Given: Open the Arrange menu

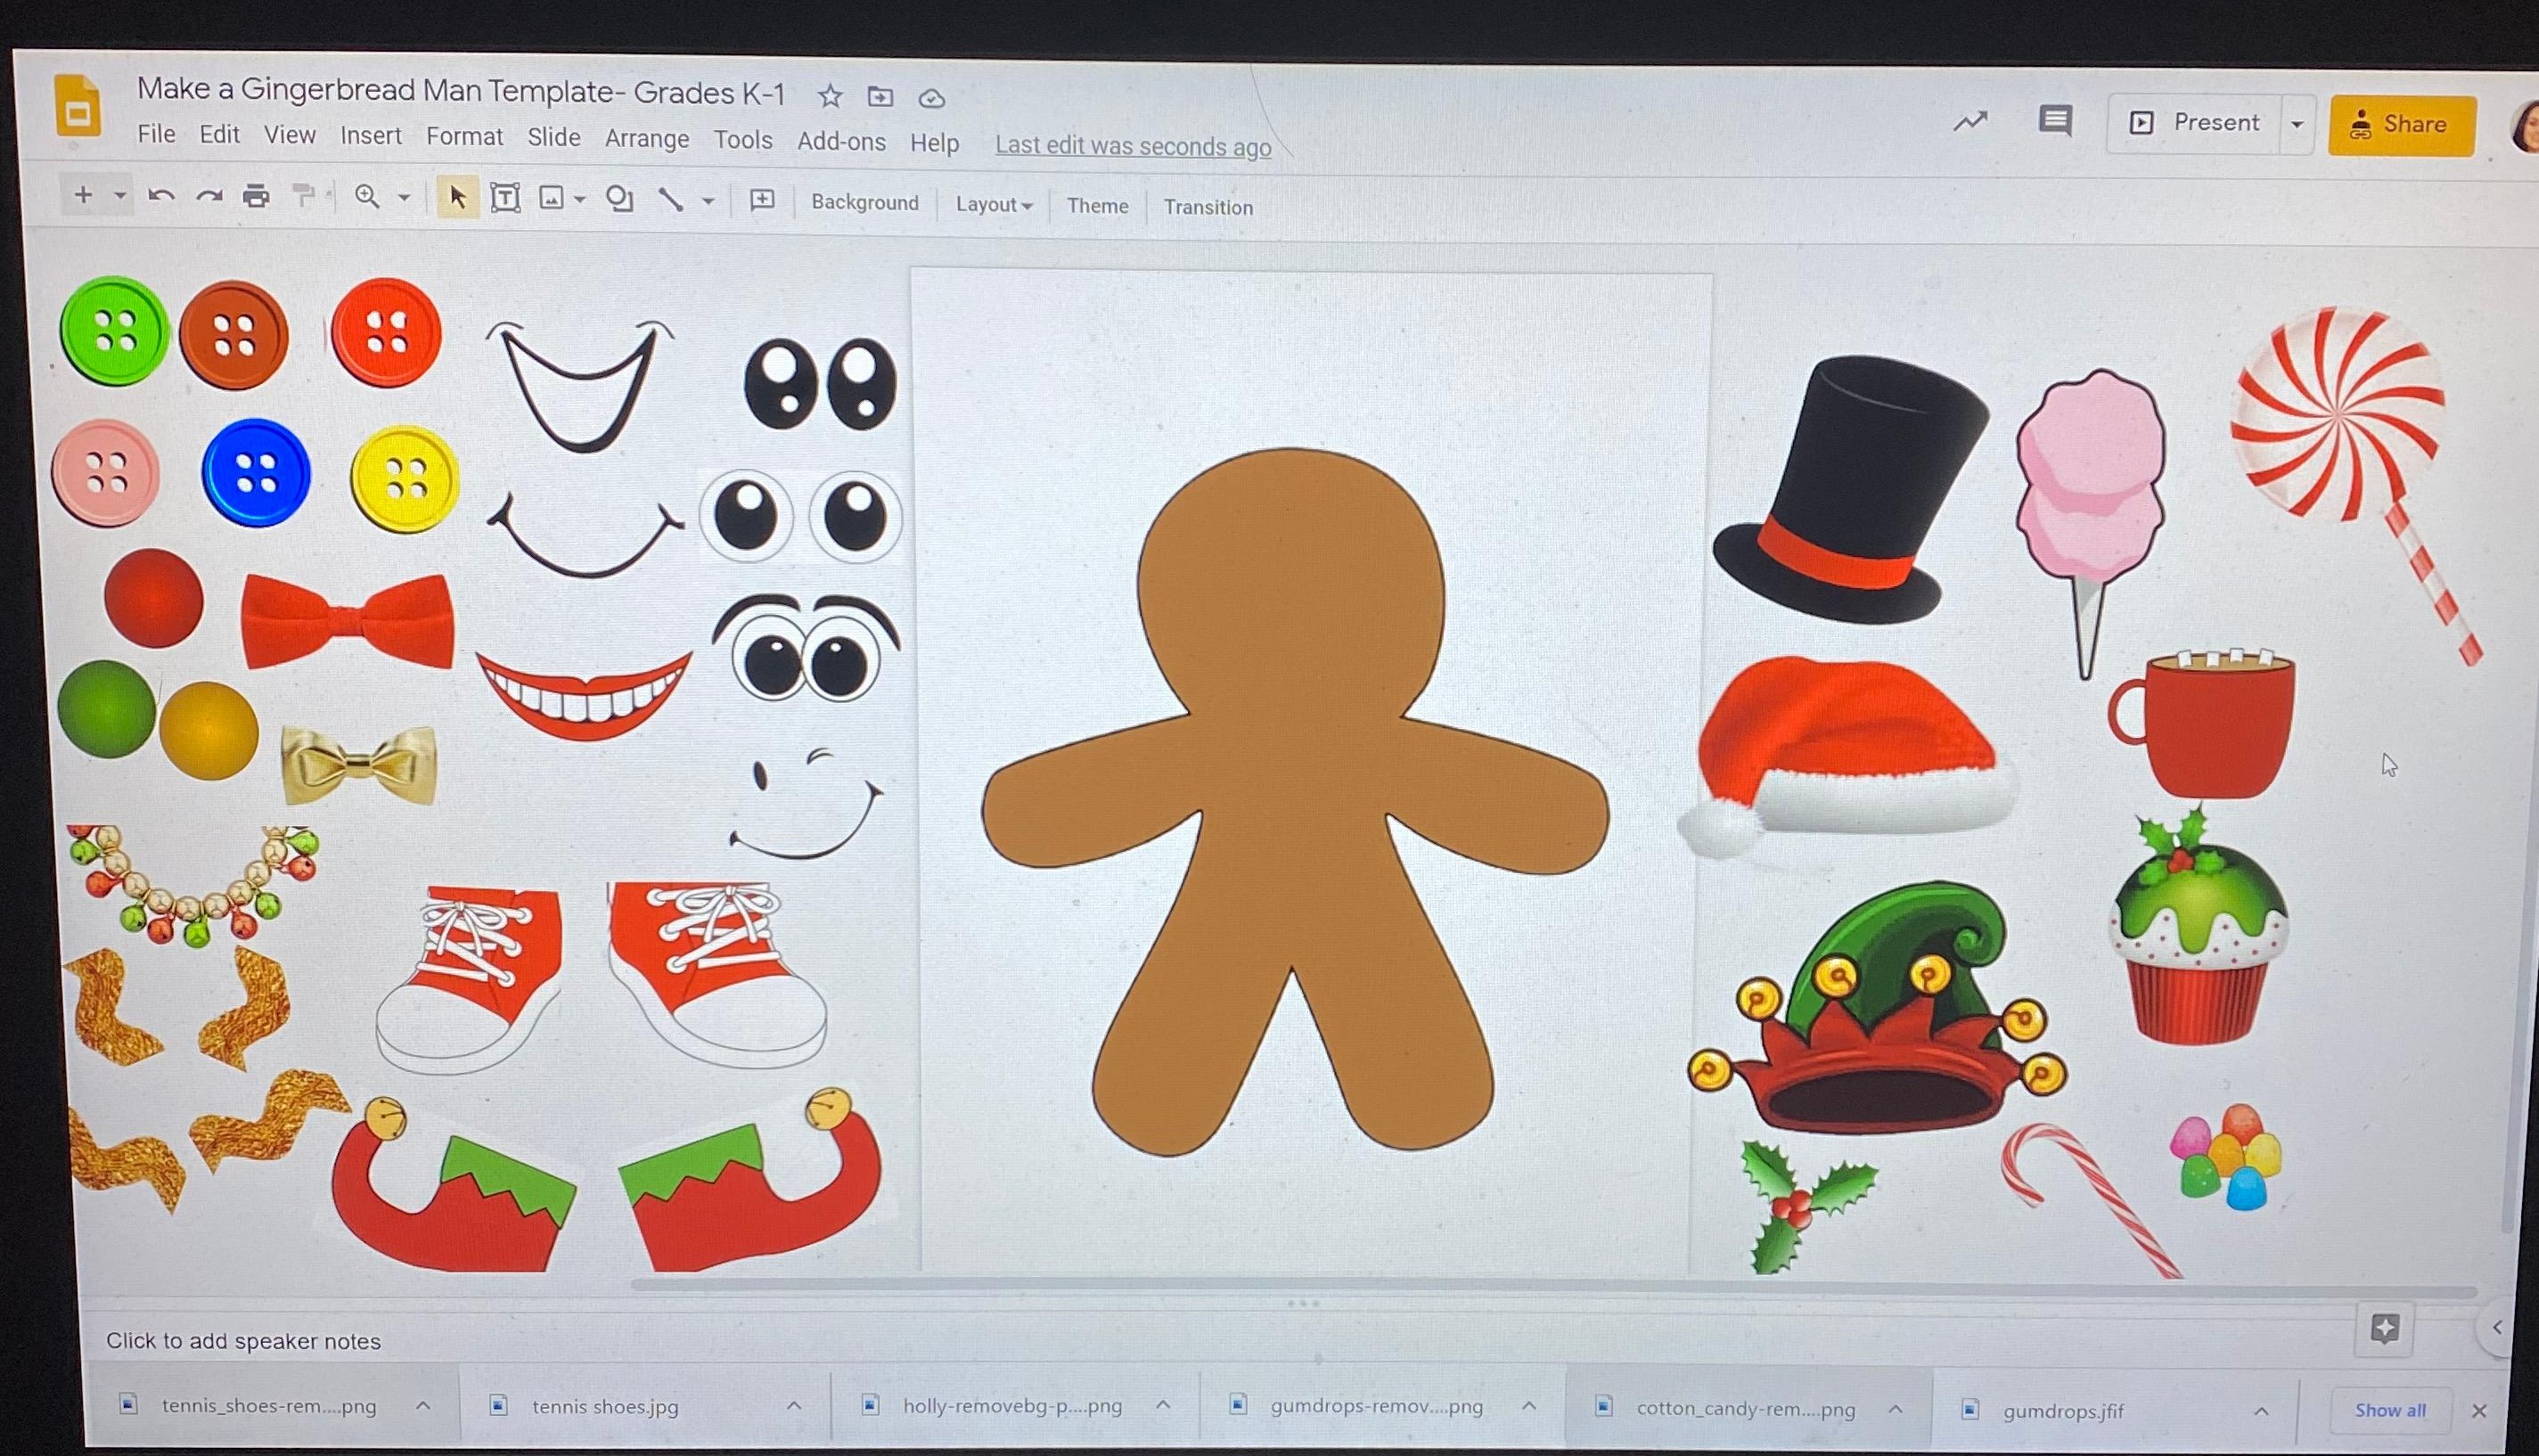Looking at the screenshot, I should [x=646, y=139].
